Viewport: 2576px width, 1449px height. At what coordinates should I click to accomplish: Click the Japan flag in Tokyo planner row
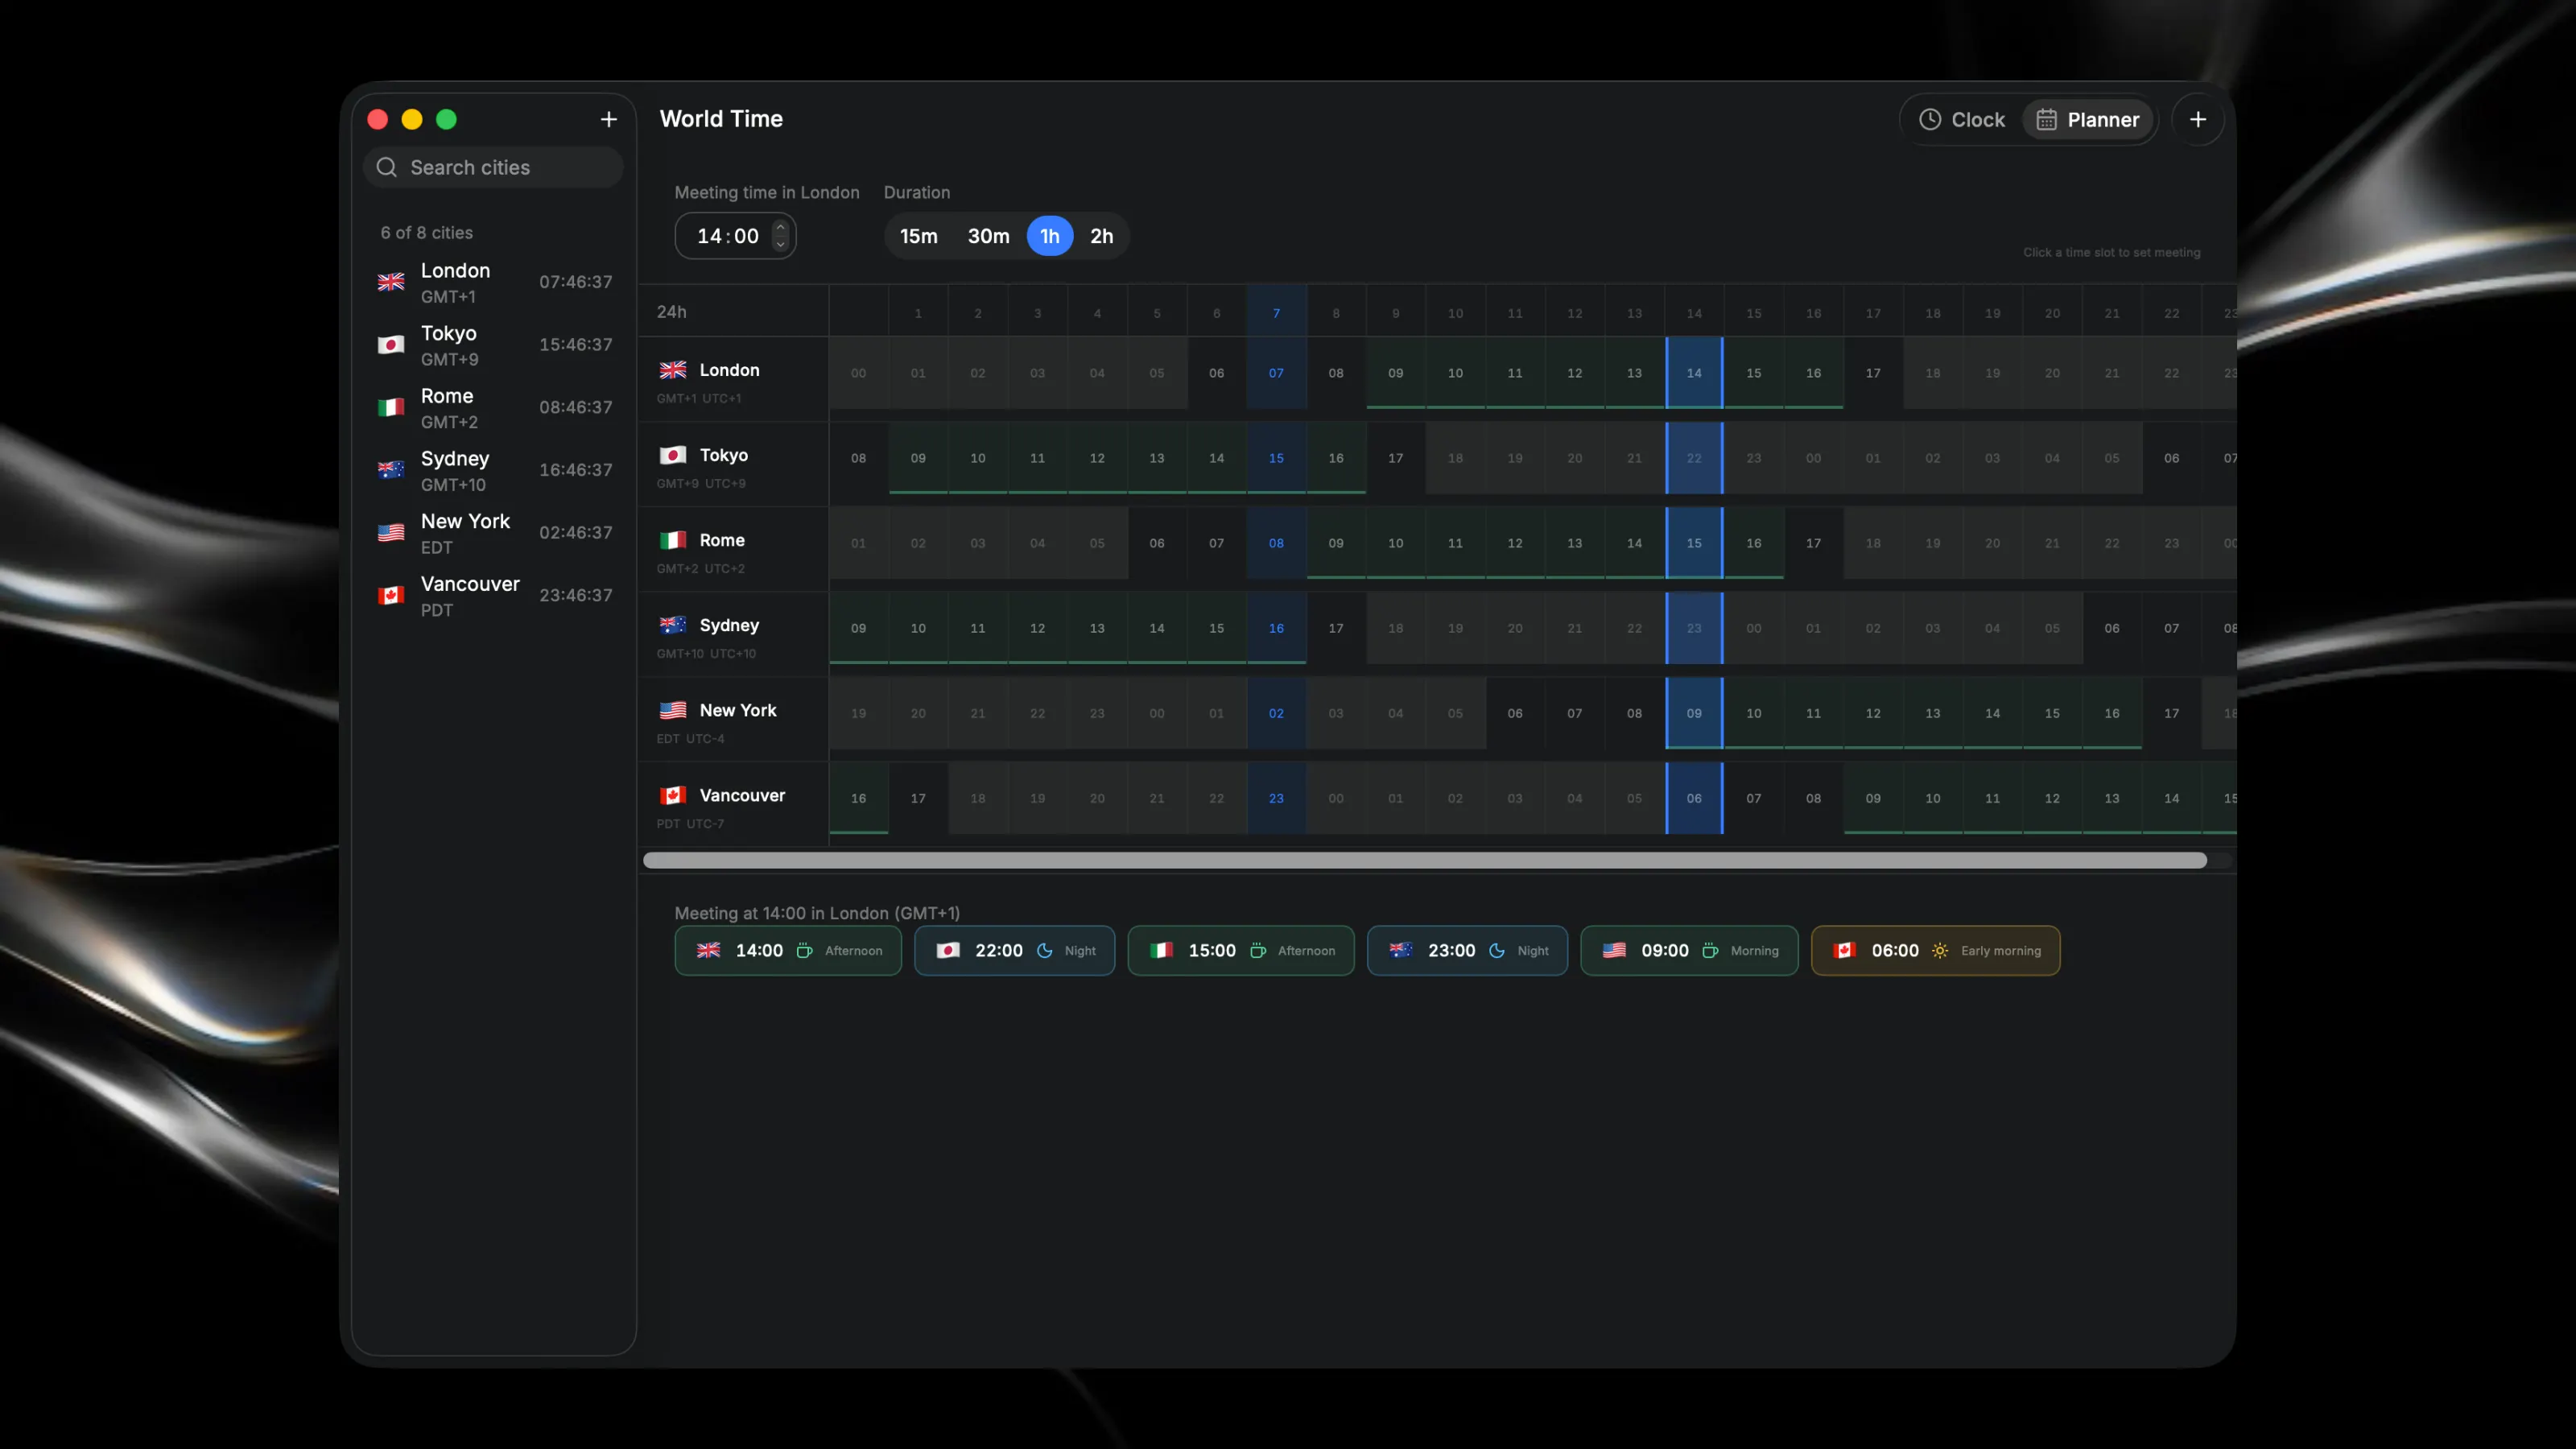(673, 455)
